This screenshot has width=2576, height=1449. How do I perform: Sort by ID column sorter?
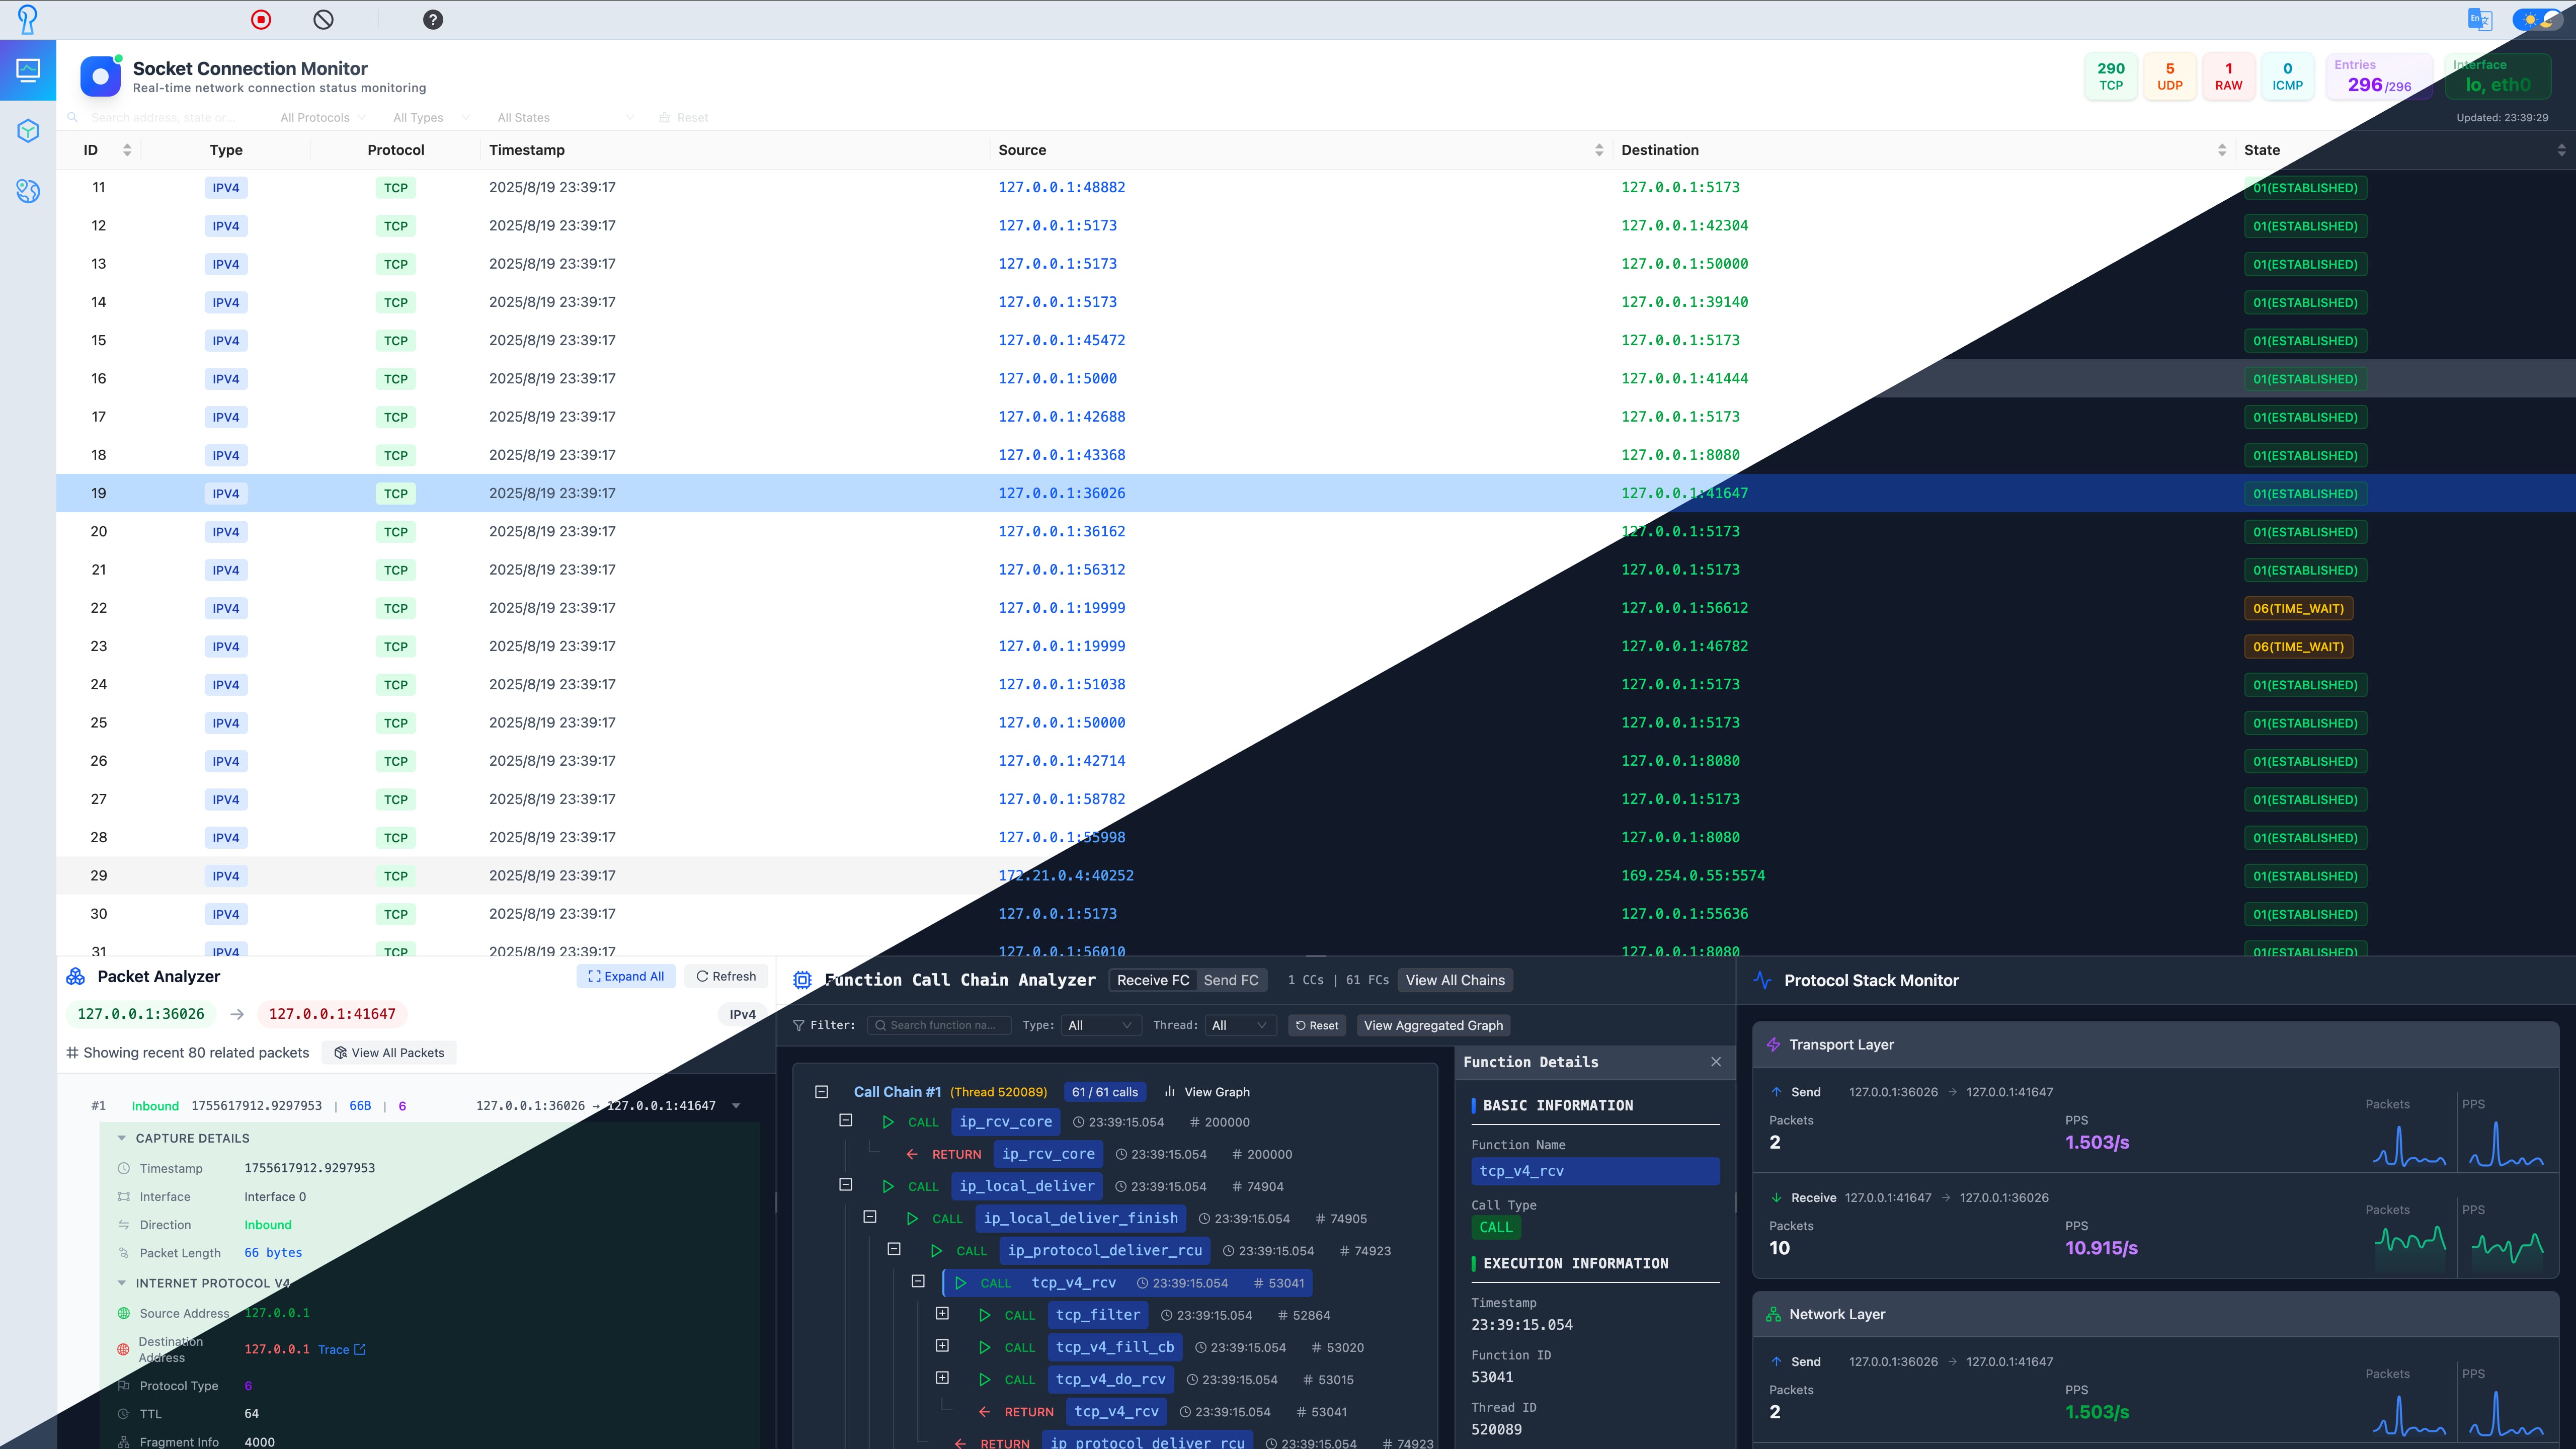click(127, 150)
